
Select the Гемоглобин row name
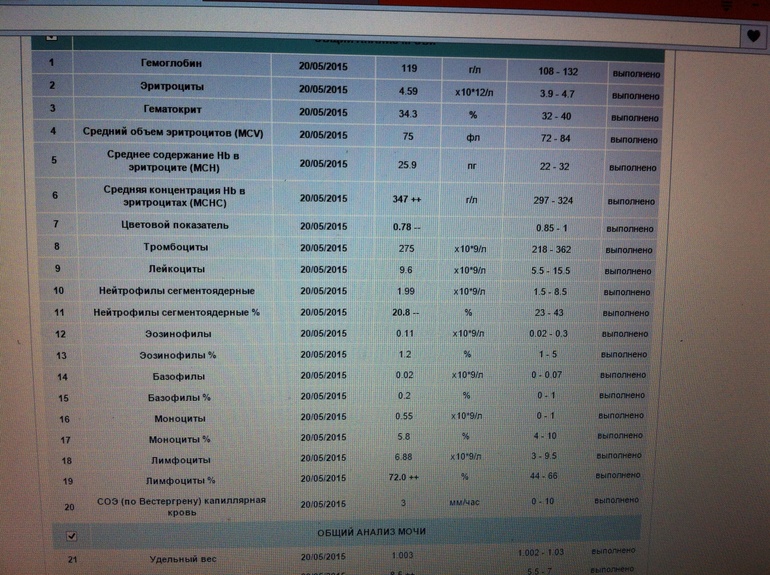click(171, 63)
